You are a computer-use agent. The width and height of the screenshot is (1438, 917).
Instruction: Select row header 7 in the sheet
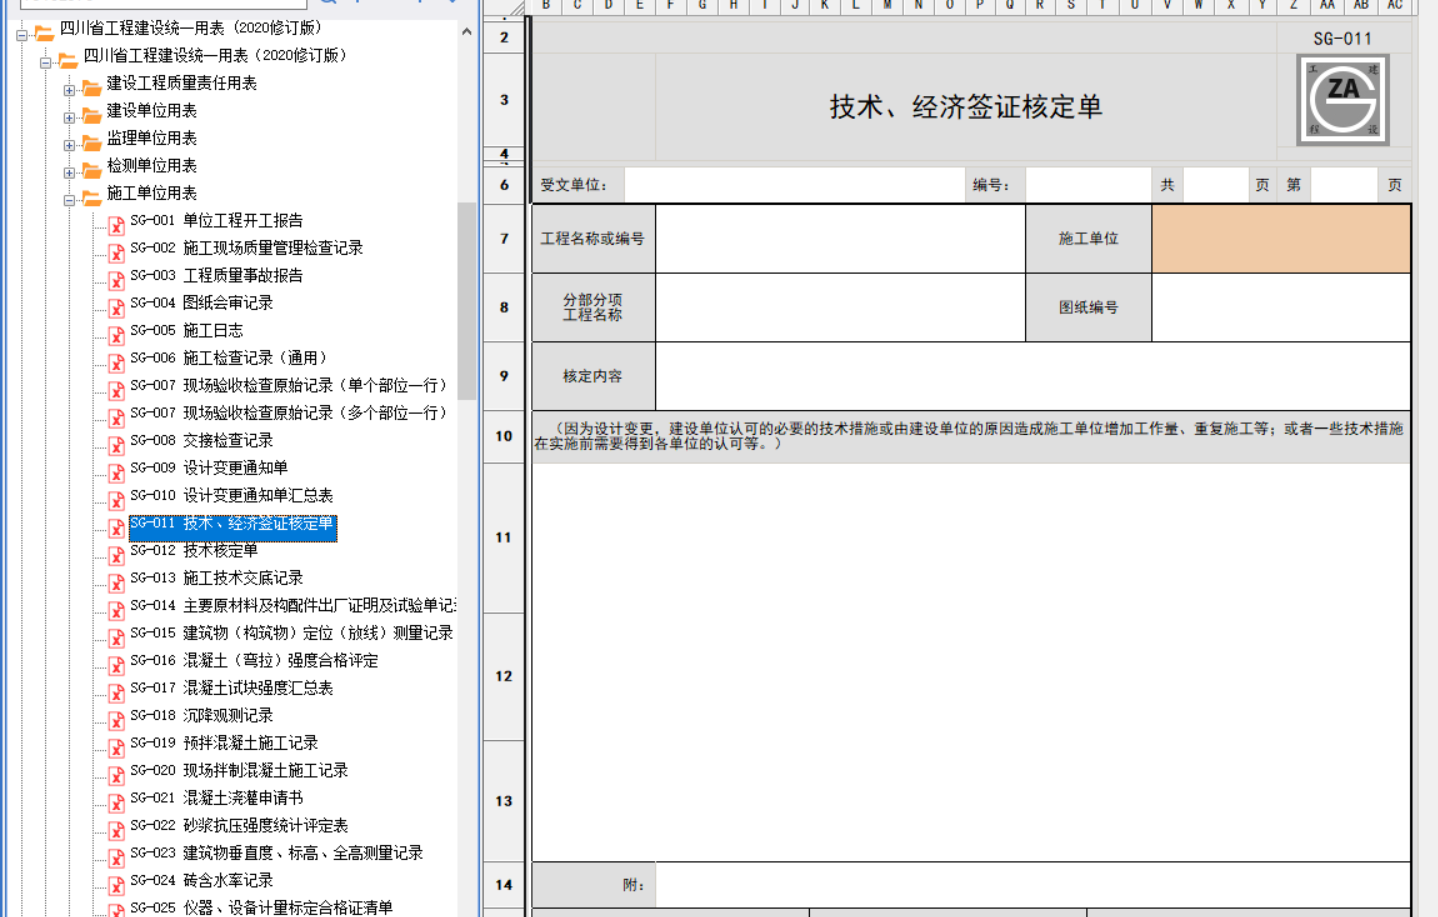tap(504, 239)
